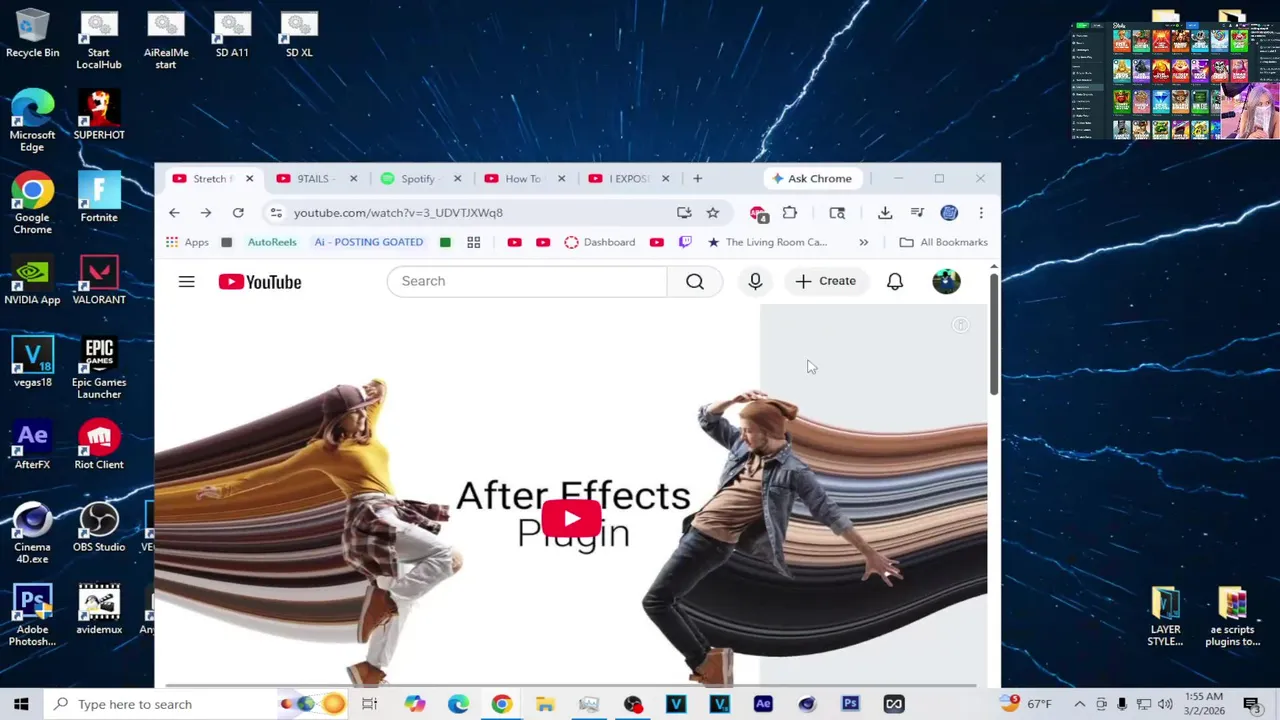Open the media controls icon in Chrome toolbar
This screenshot has height=720, width=1280.
(917, 212)
